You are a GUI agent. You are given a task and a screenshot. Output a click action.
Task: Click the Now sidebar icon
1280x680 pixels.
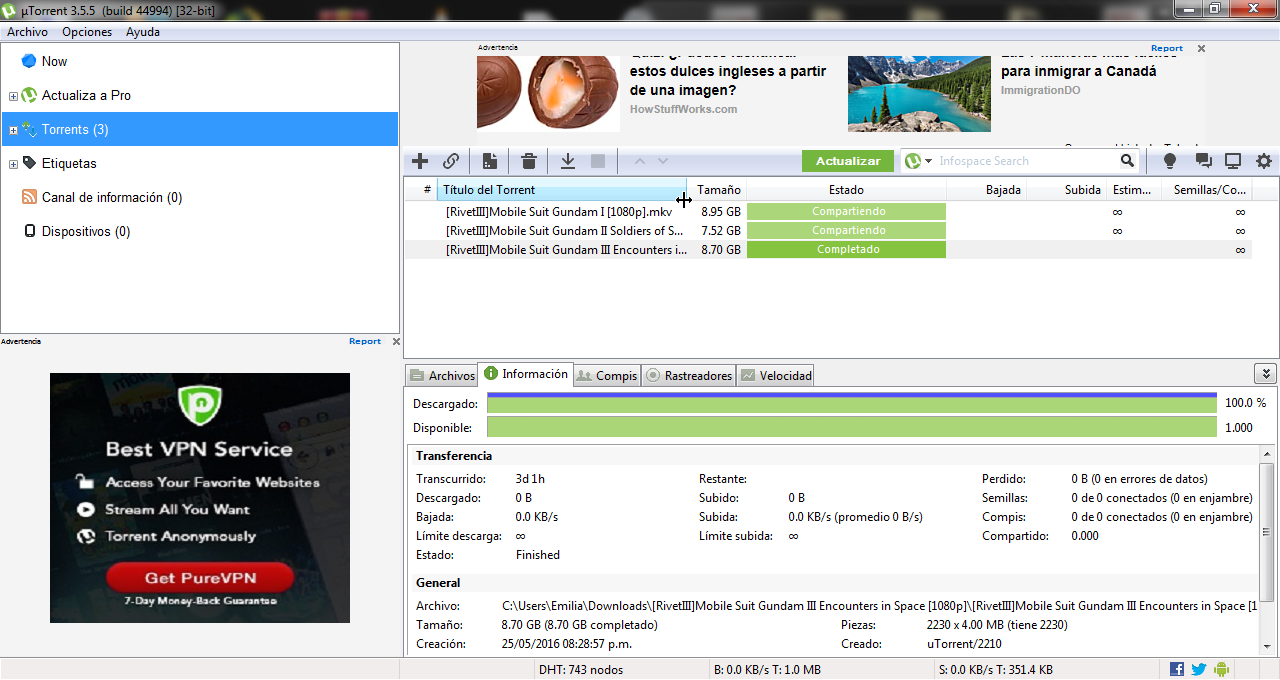coord(29,61)
